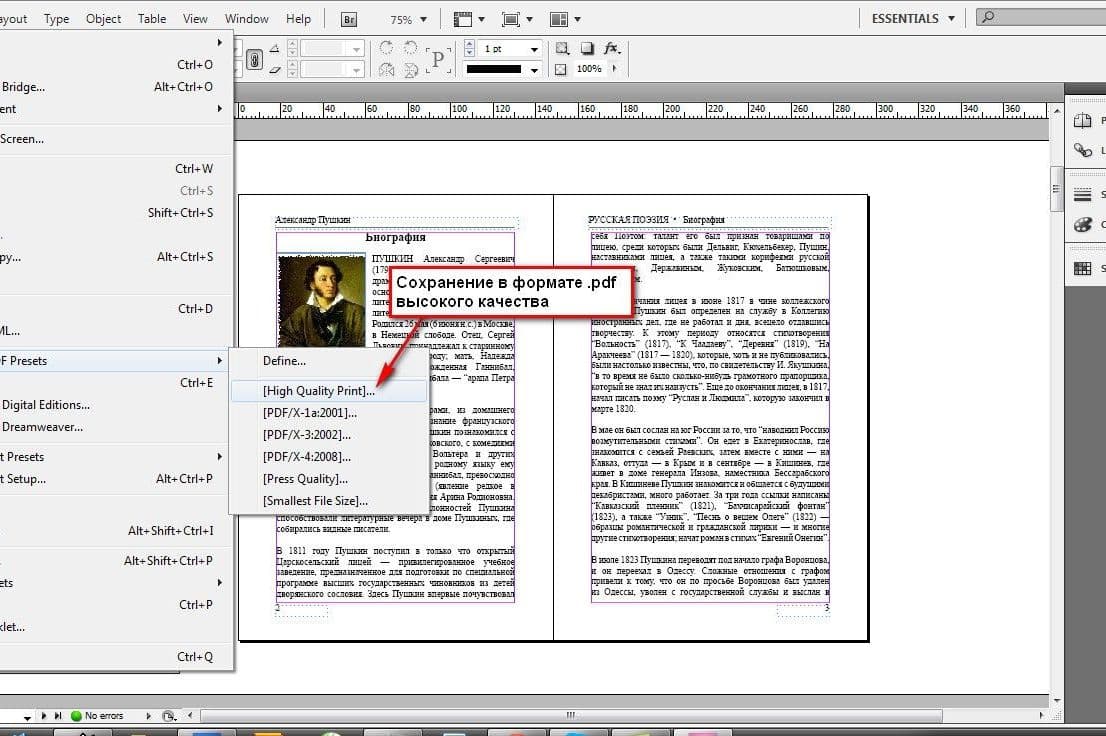Viewport: 1106px width, 736px height.
Task: Click menu entry with shortcut Ctrl+W
Action: [115, 169]
